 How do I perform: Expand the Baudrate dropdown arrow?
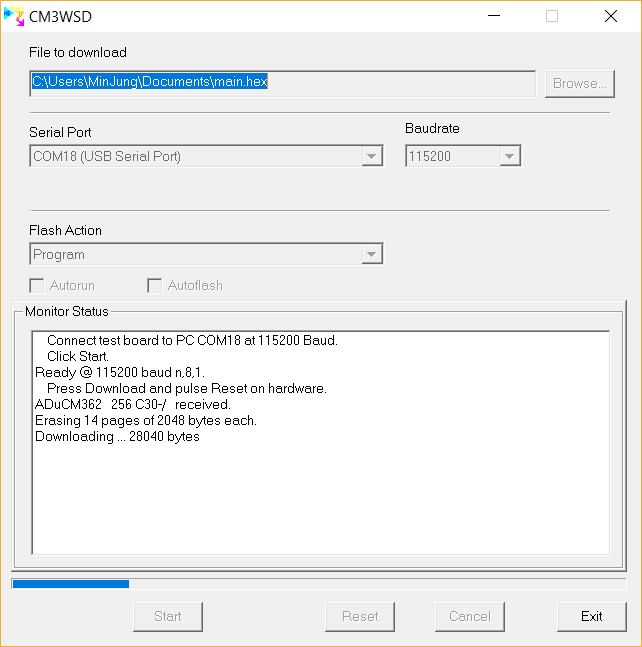(510, 156)
